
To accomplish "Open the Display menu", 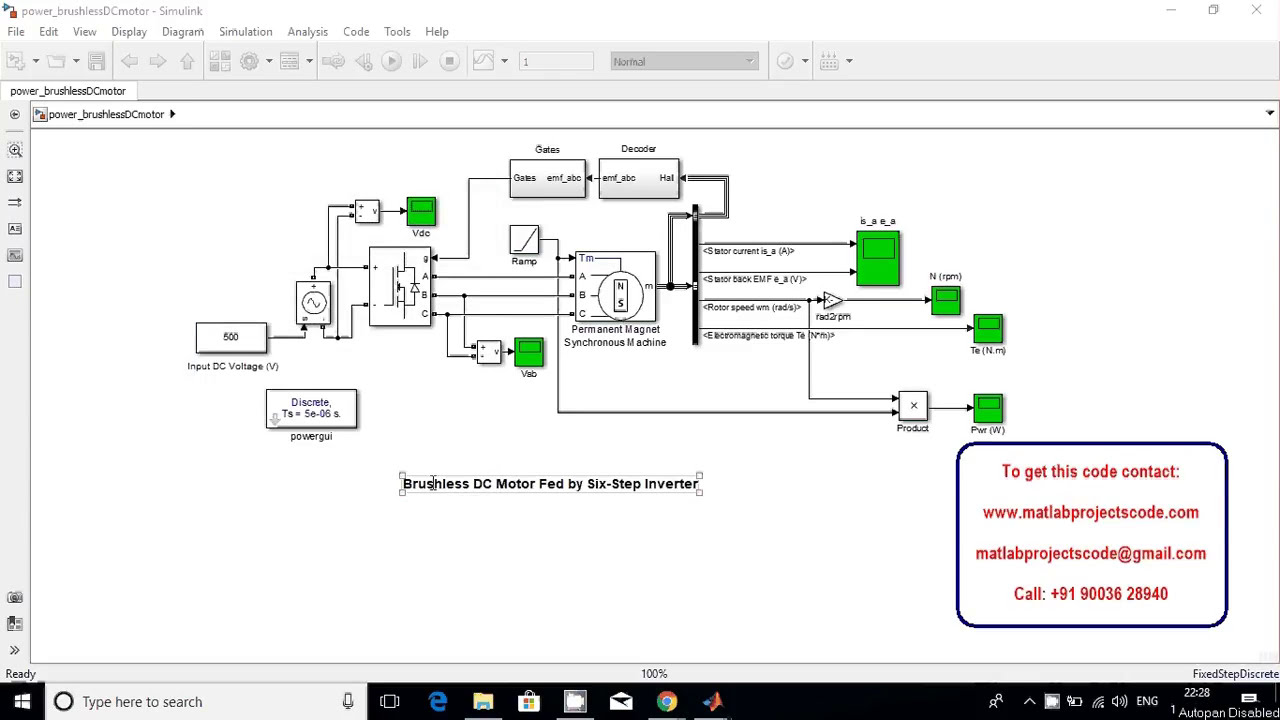I will 129,32.
